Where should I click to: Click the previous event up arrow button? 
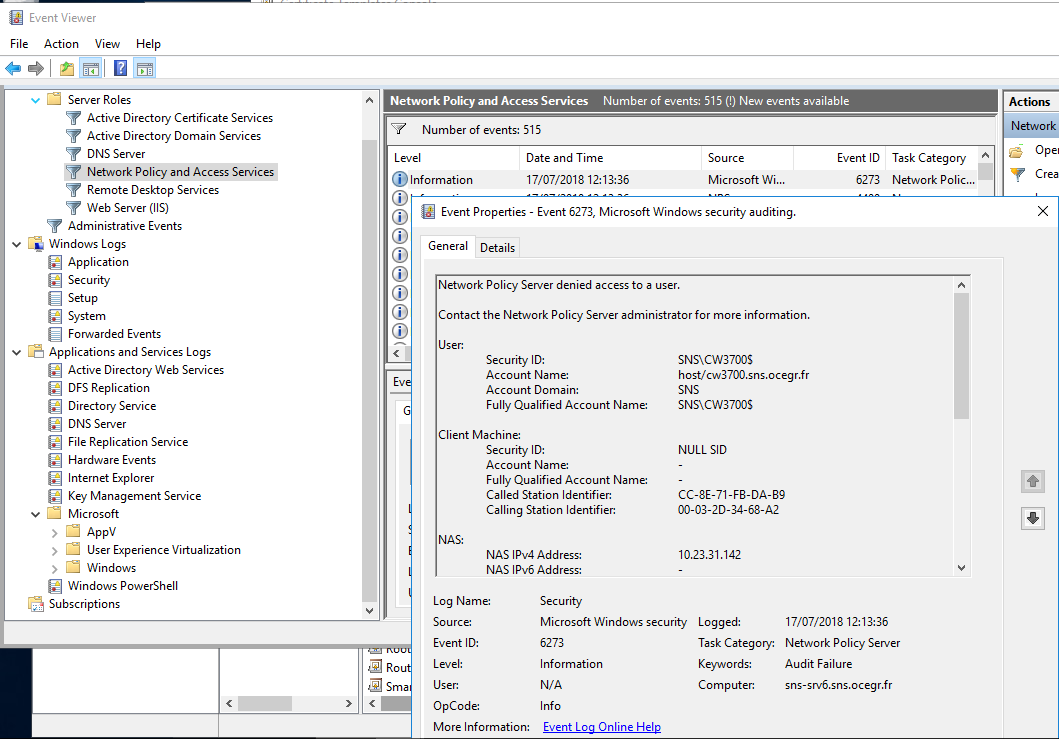click(x=1033, y=482)
